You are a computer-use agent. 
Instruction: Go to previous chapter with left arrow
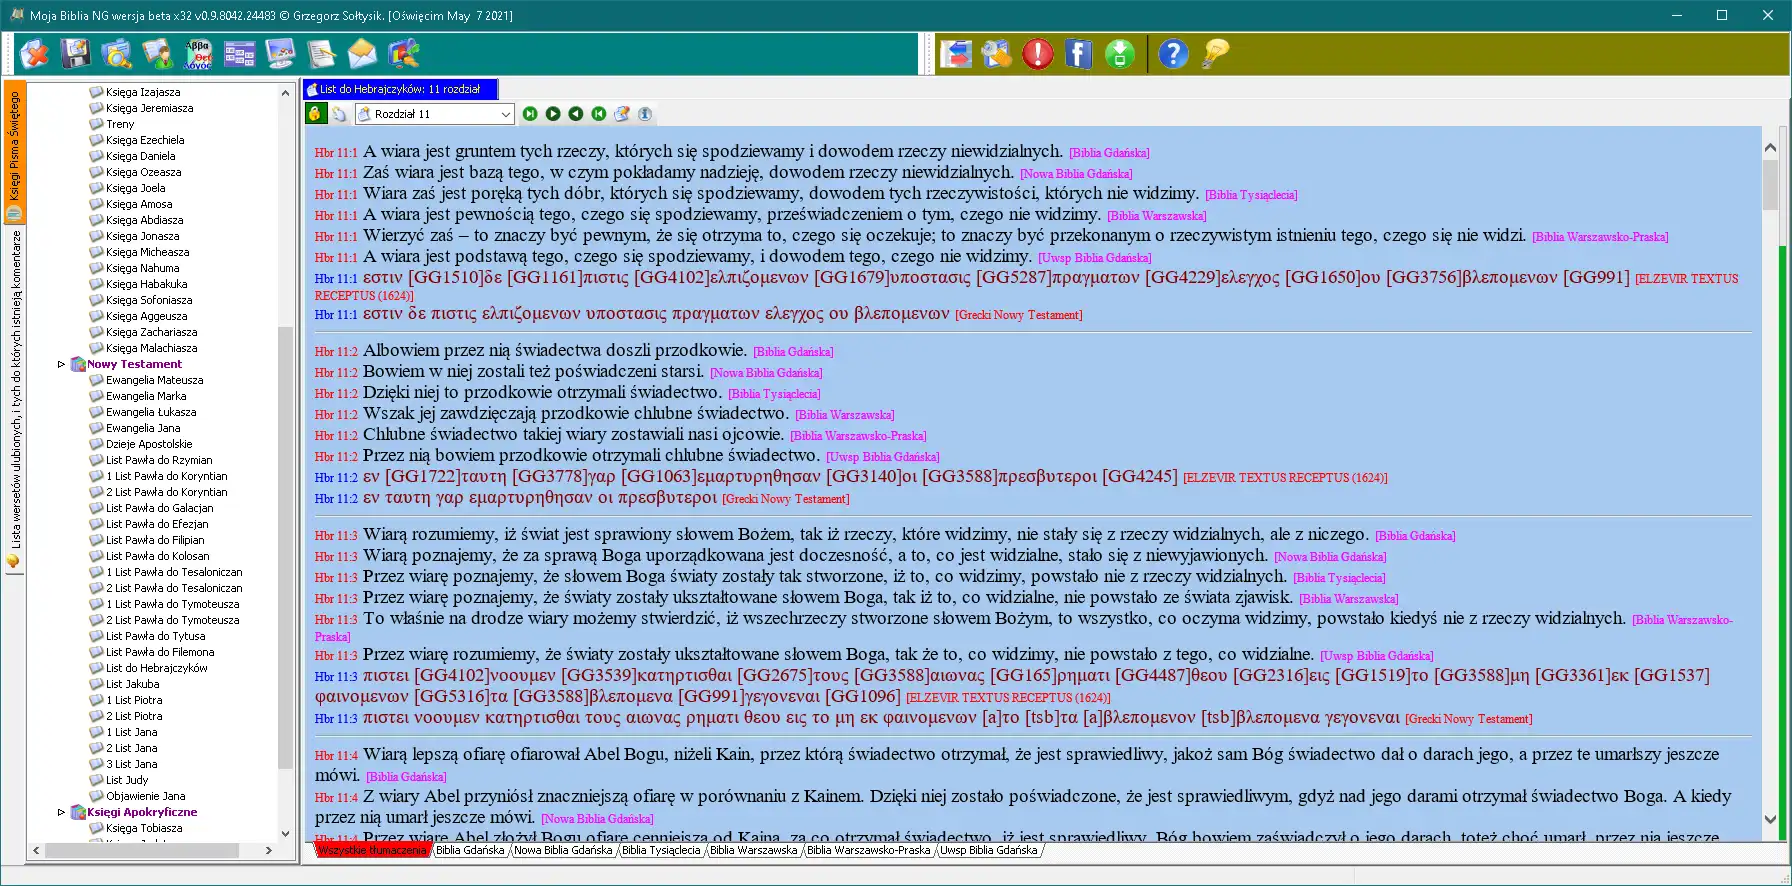click(x=576, y=114)
